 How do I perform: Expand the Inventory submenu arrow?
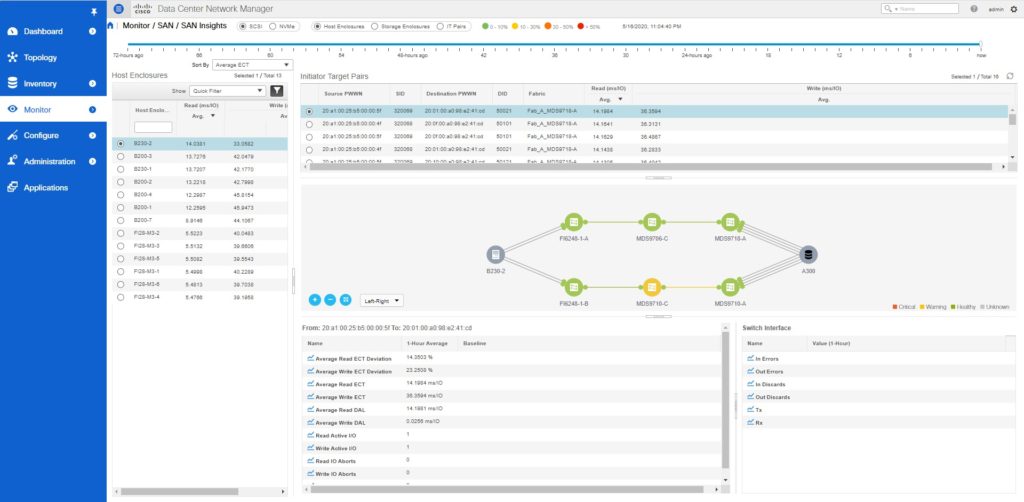click(93, 84)
